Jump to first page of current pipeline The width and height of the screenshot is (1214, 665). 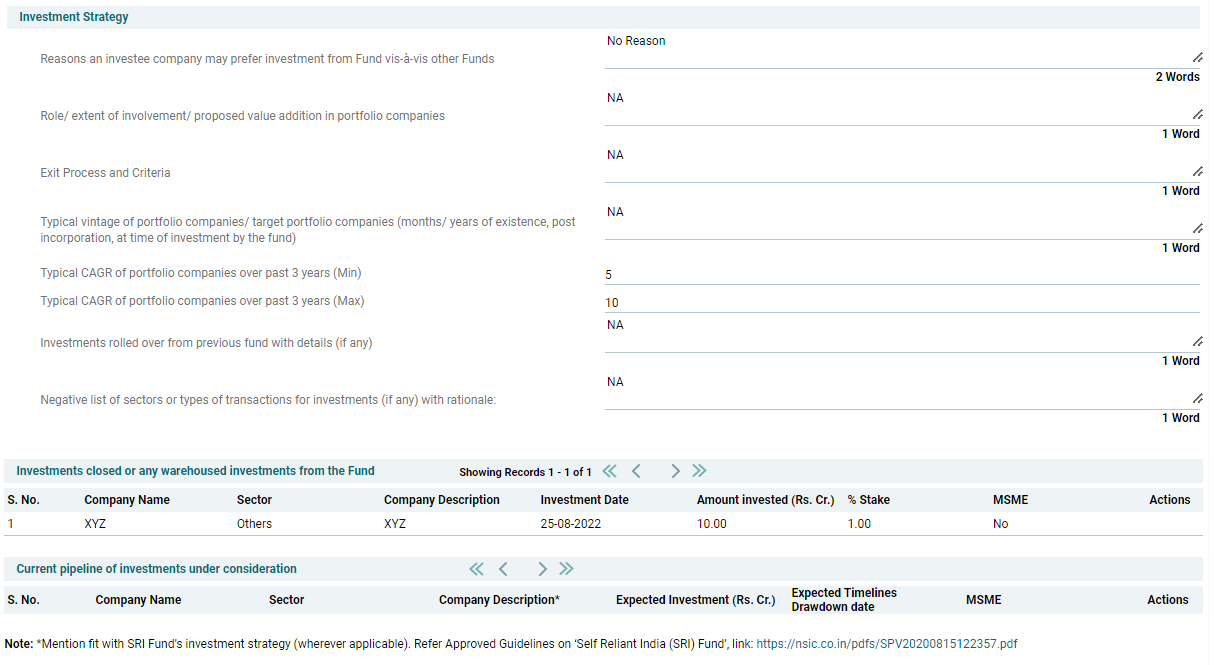point(476,569)
